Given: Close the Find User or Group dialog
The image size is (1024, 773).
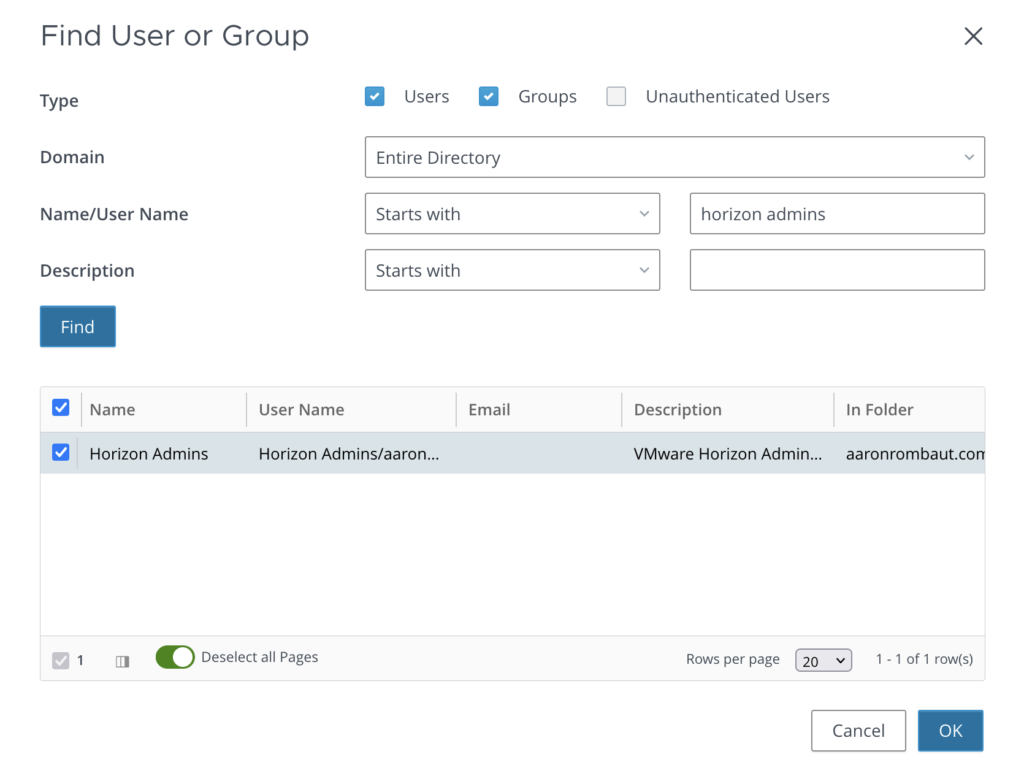Looking at the screenshot, I should [x=973, y=37].
